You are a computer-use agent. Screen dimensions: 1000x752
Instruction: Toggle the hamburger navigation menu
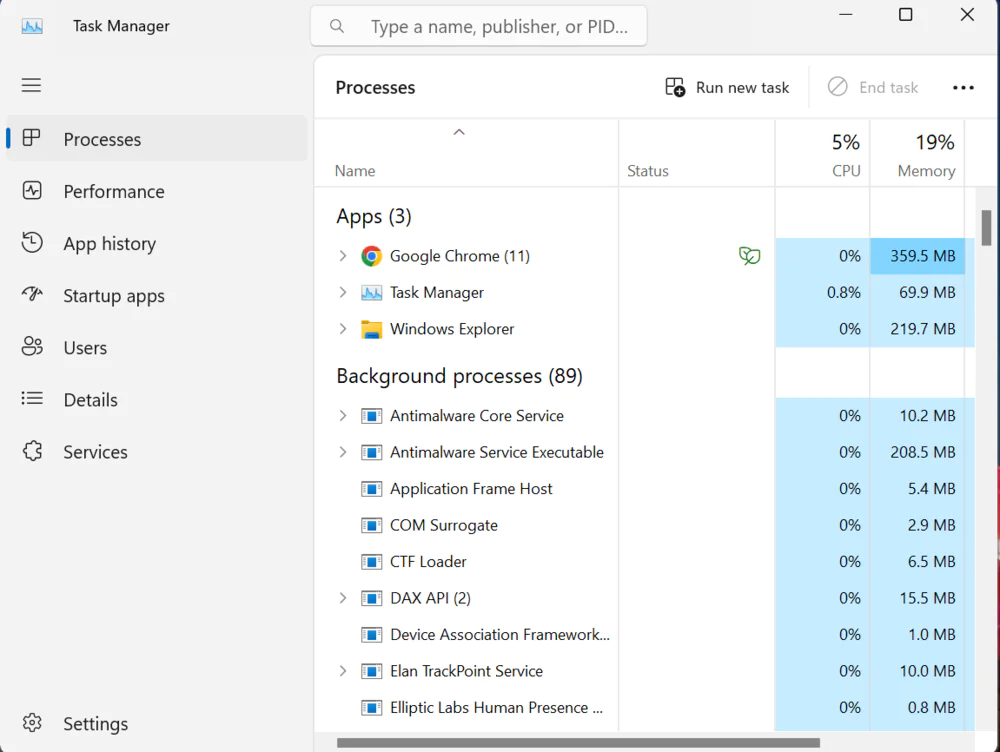point(31,85)
